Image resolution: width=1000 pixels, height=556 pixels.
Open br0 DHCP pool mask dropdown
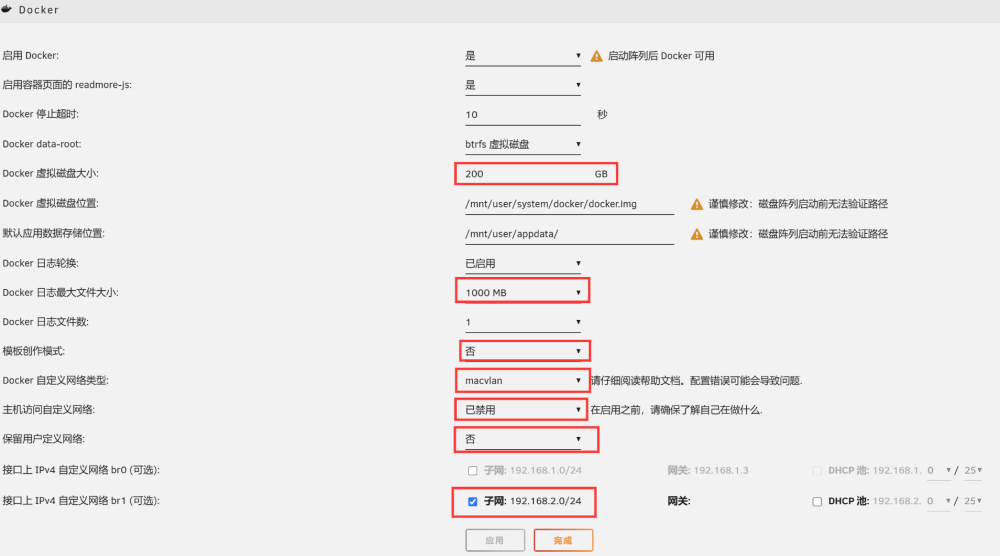[973, 471]
